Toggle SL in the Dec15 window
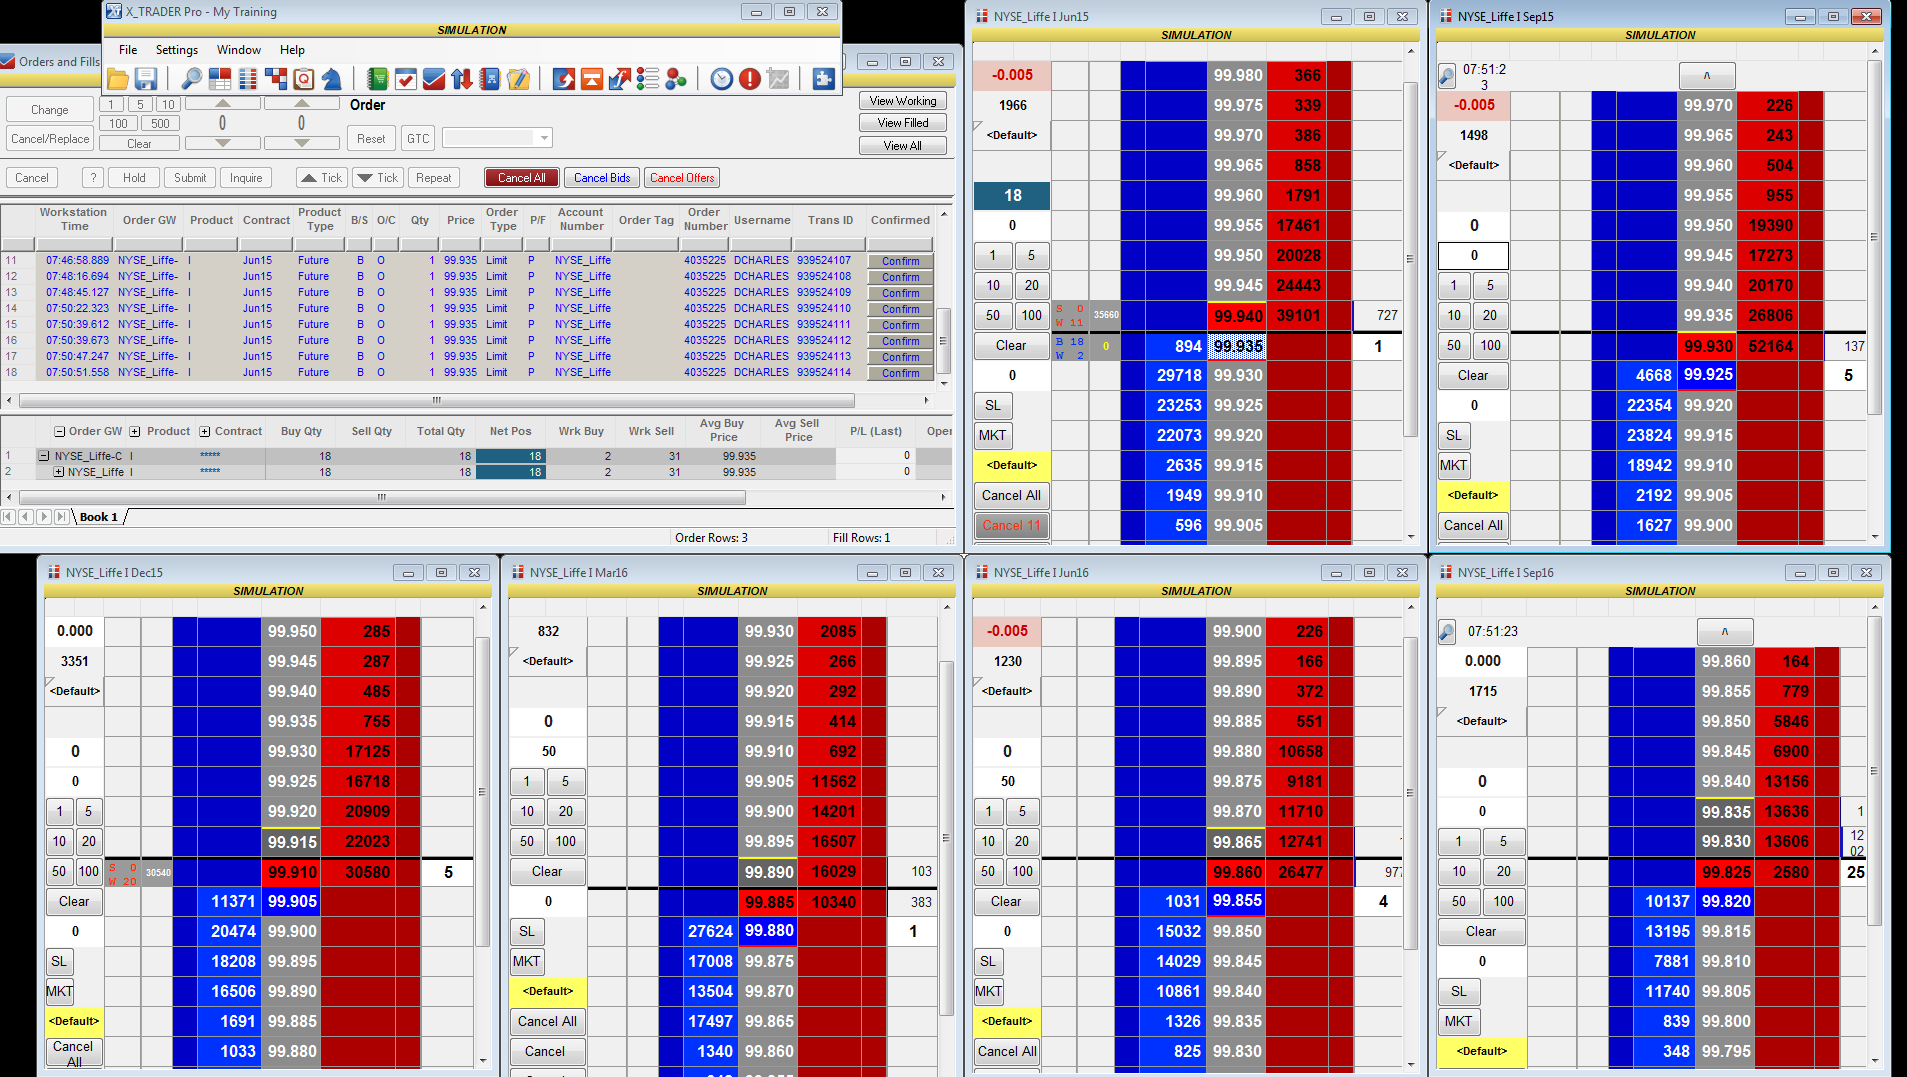Viewport: 1907px width, 1077px height. point(59,961)
